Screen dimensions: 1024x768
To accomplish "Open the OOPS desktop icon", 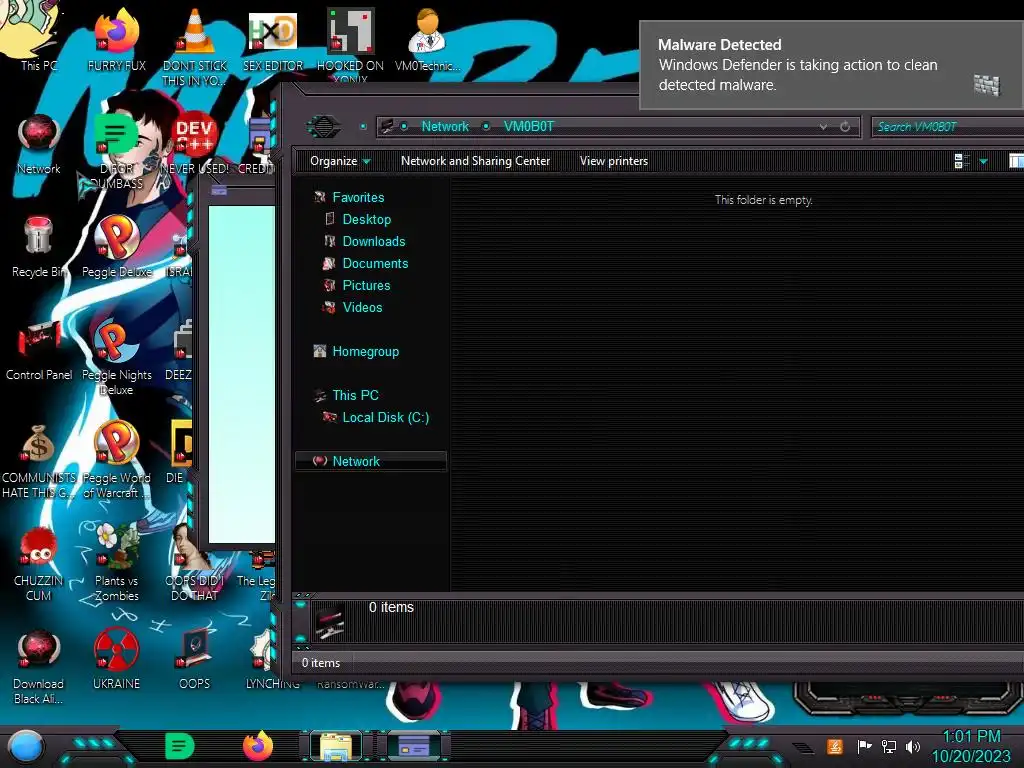I will click(x=195, y=658).
